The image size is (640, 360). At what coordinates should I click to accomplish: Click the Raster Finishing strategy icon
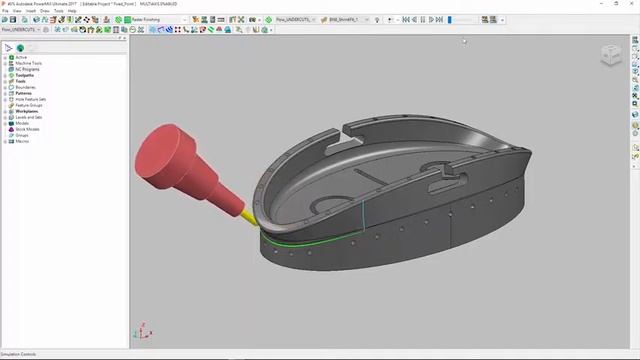(x=127, y=20)
